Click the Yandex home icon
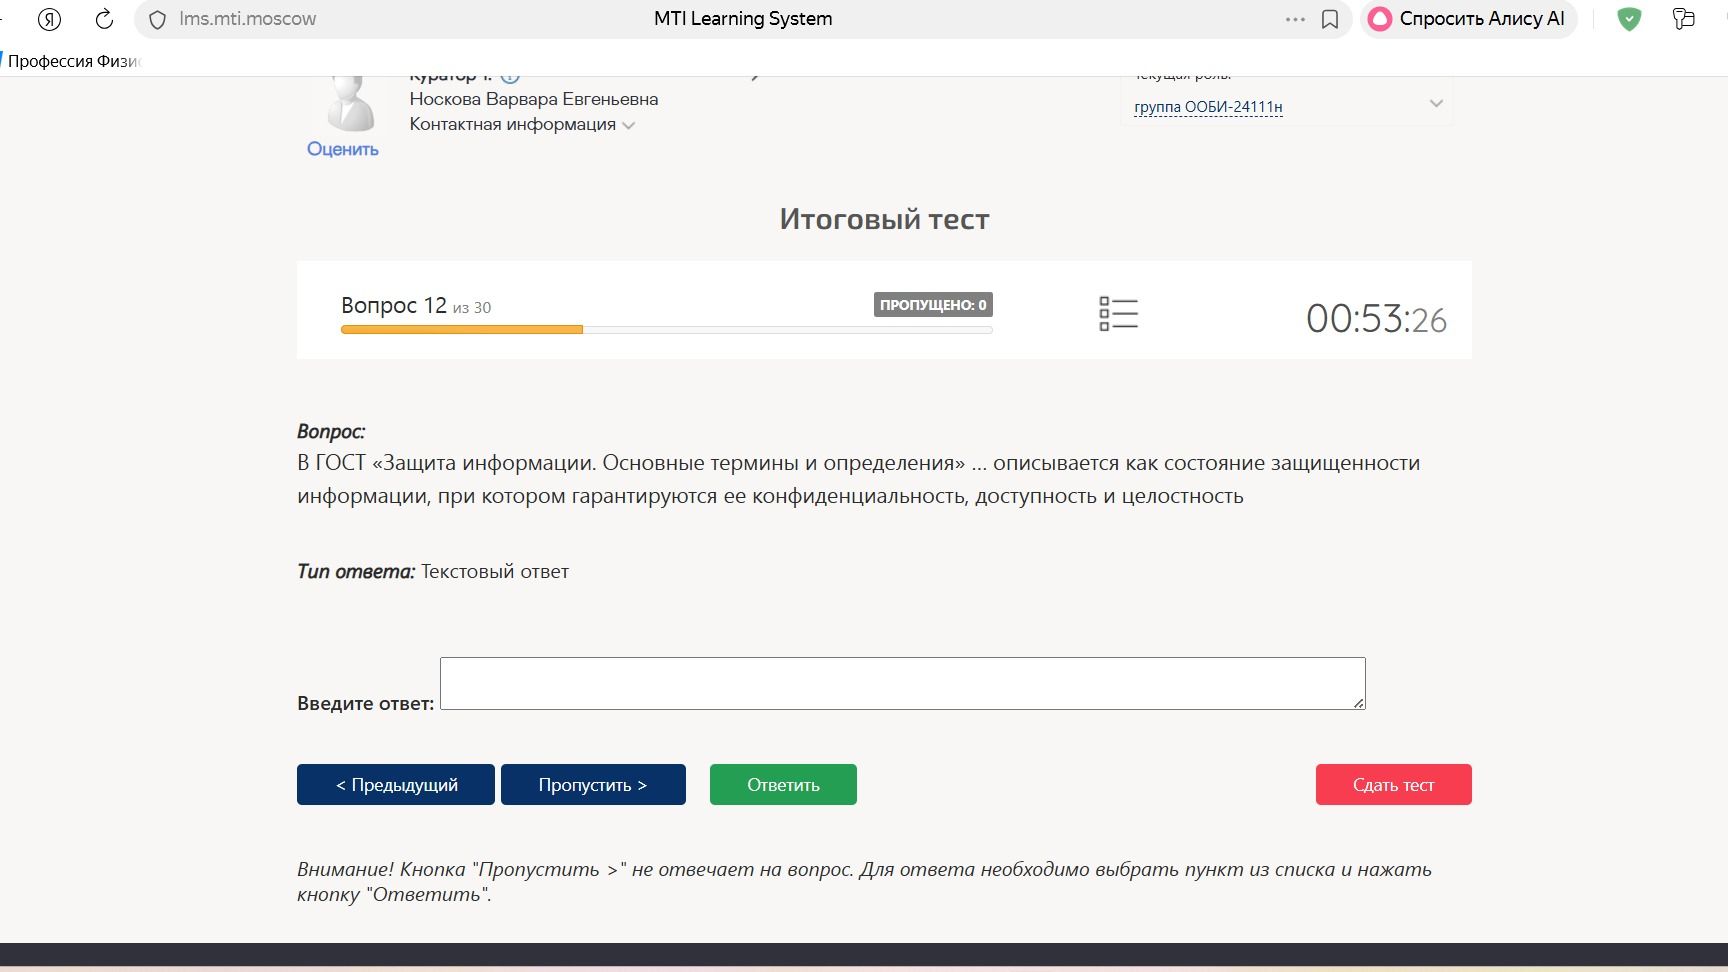Image resolution: width=1728 pixels, height=972 pixels. point(49,19)
